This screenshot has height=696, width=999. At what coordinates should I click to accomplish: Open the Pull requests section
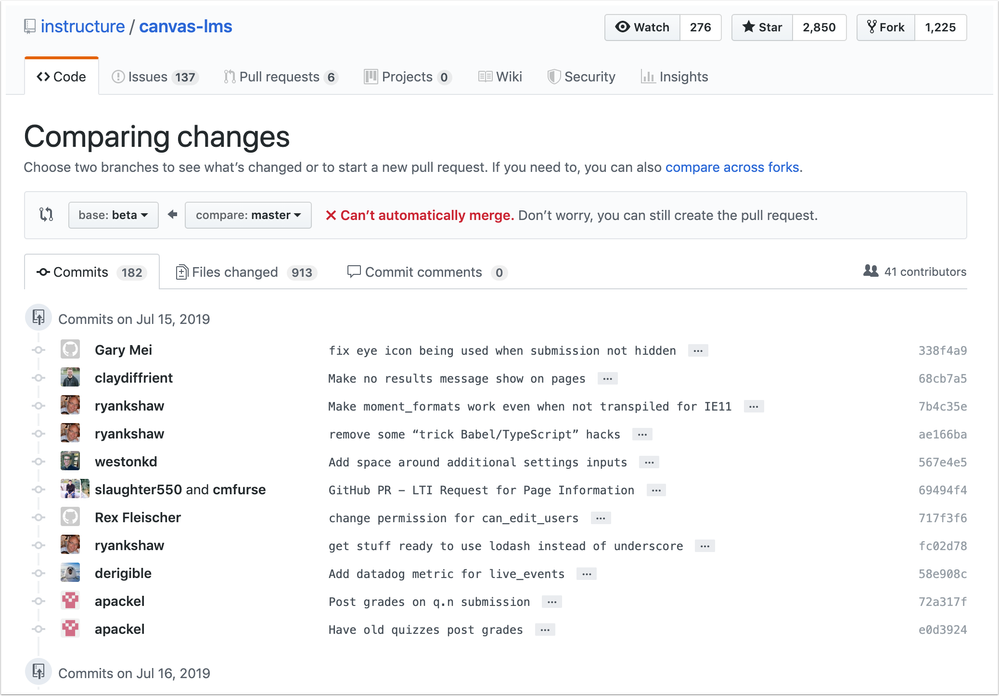click(281, 75)
